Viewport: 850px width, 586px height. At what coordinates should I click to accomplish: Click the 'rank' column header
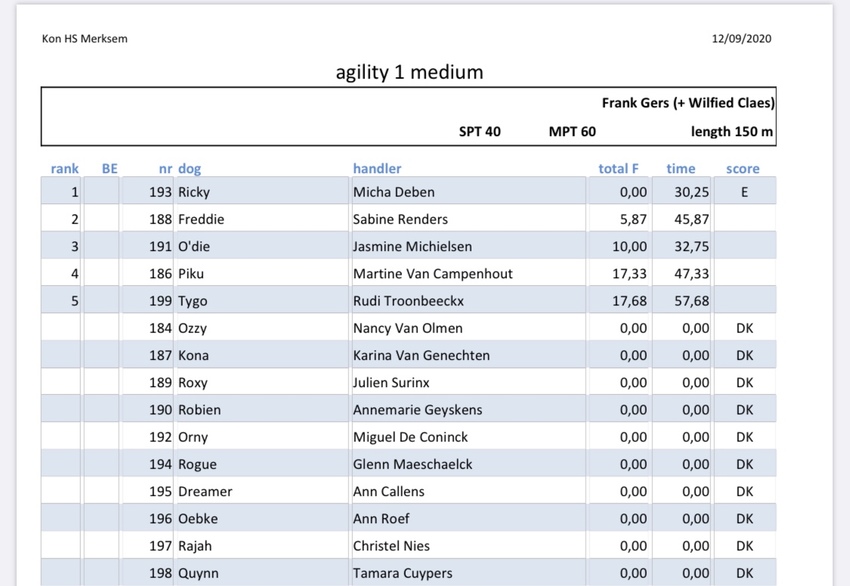tap(65, 169)
